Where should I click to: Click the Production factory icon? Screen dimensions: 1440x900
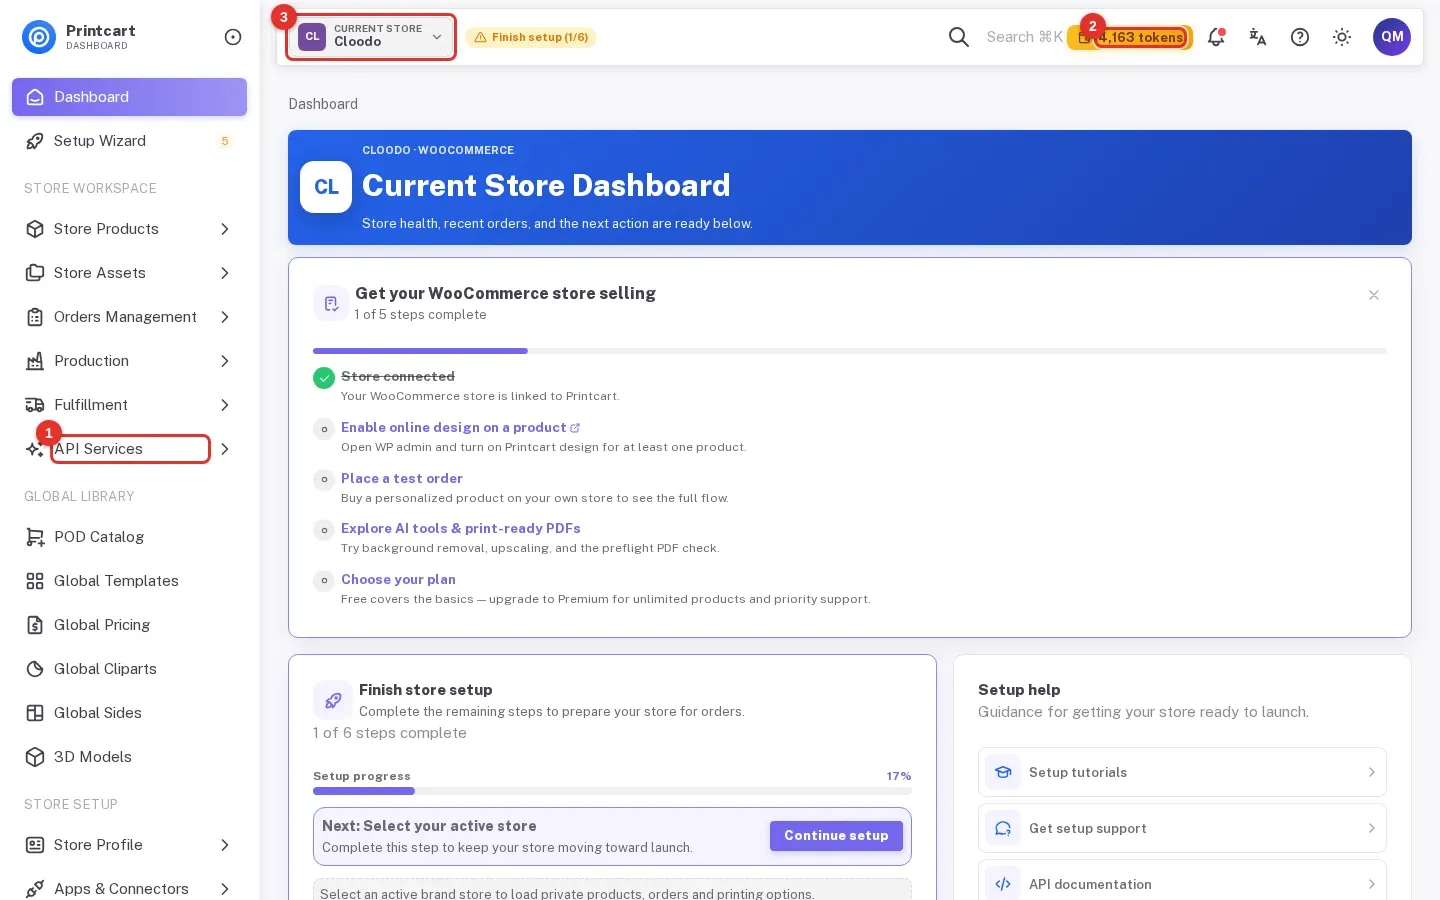[35, 361]
